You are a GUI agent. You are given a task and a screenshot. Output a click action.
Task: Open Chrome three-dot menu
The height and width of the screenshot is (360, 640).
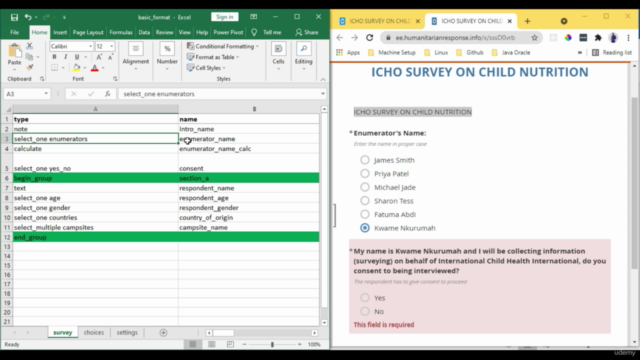pyautogui.click(x=628, y=38)
